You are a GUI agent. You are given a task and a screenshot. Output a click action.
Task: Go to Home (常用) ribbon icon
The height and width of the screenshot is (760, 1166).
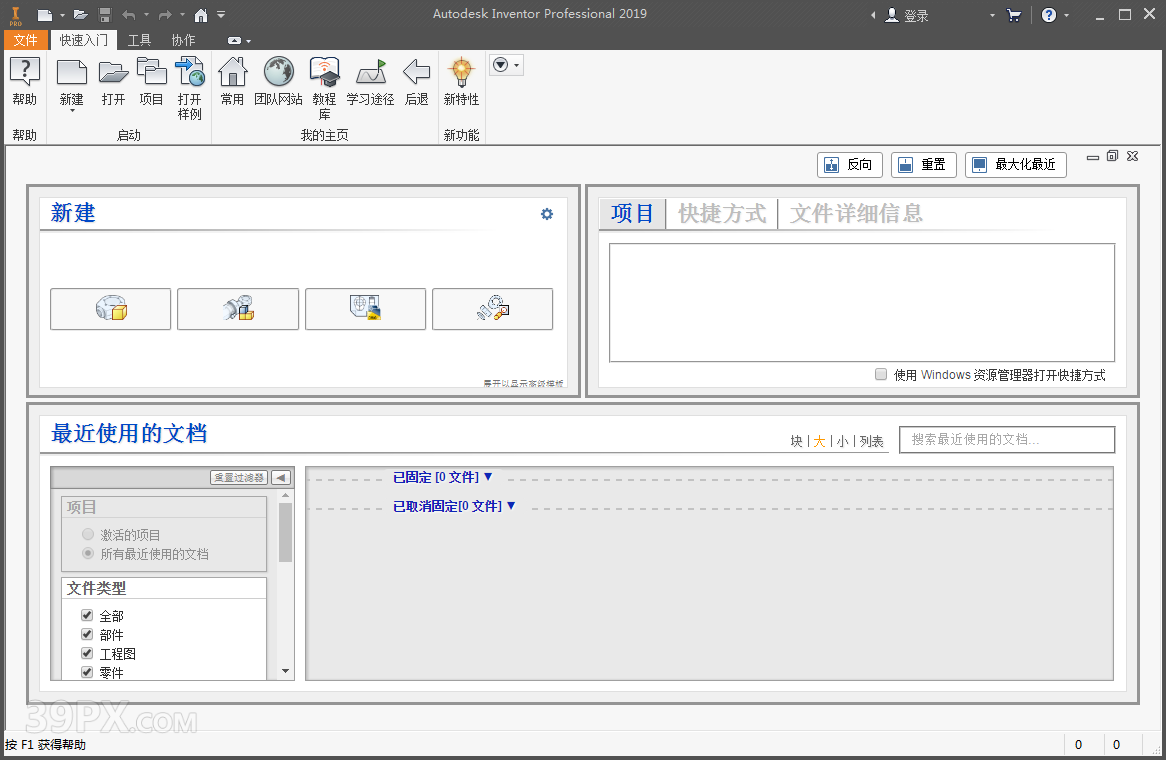click(x=232, y=73)
